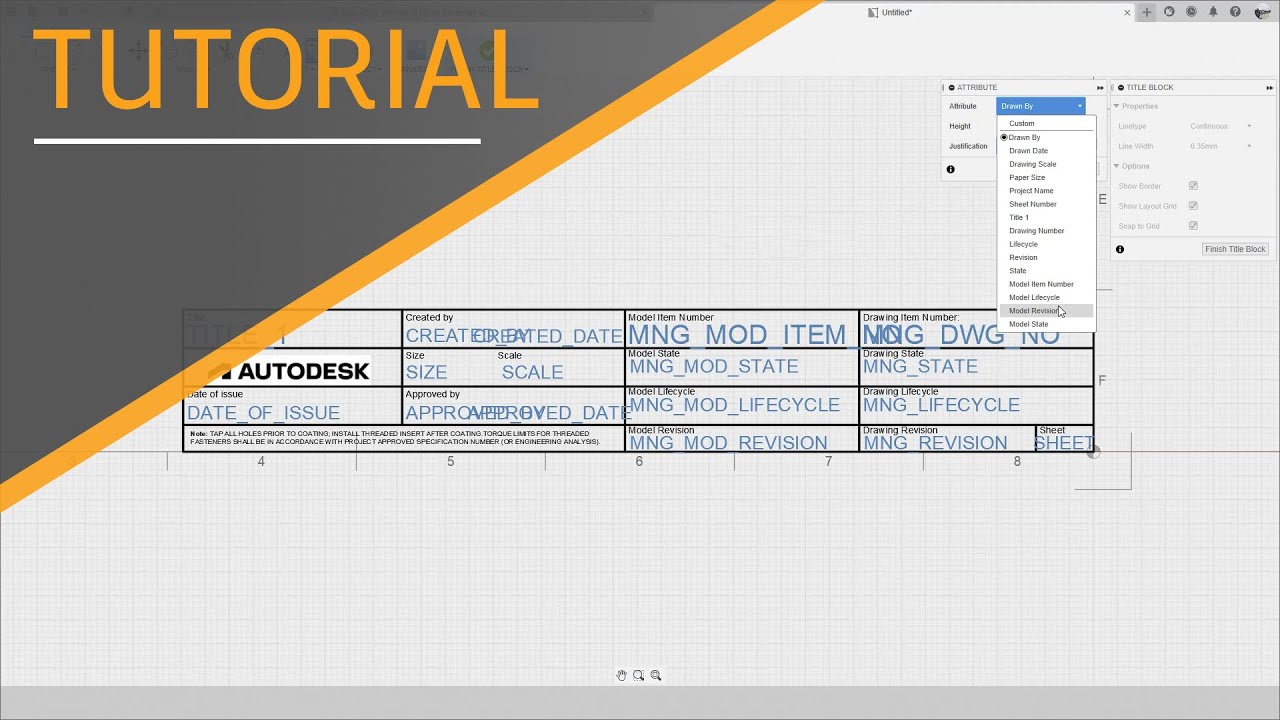
Task: Toggle the Show Border checkbox
Action: click(1193, 186)
